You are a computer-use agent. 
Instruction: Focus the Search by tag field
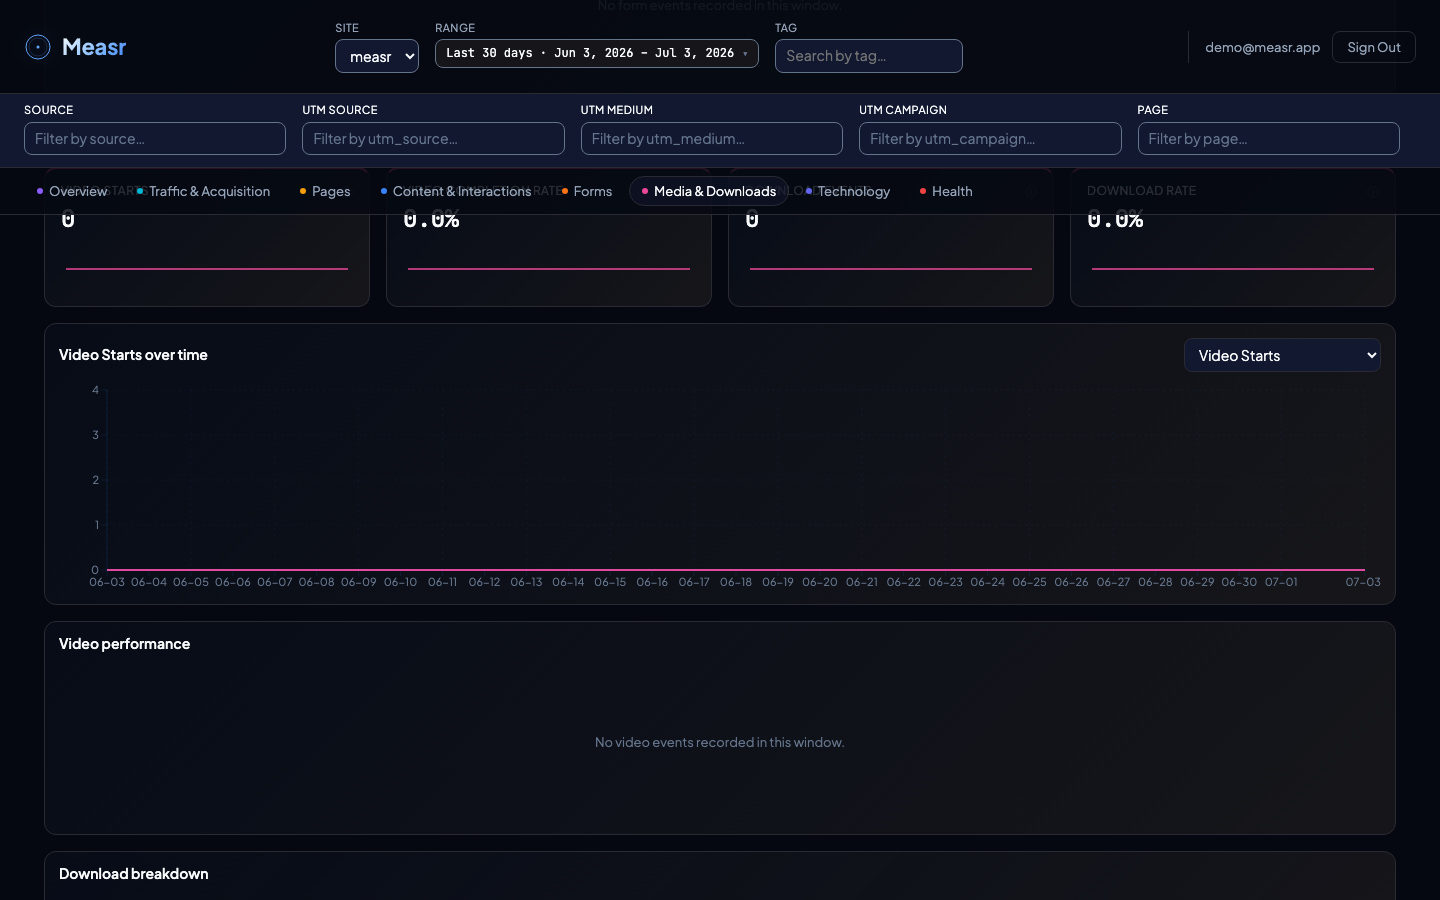coord(869,56)
